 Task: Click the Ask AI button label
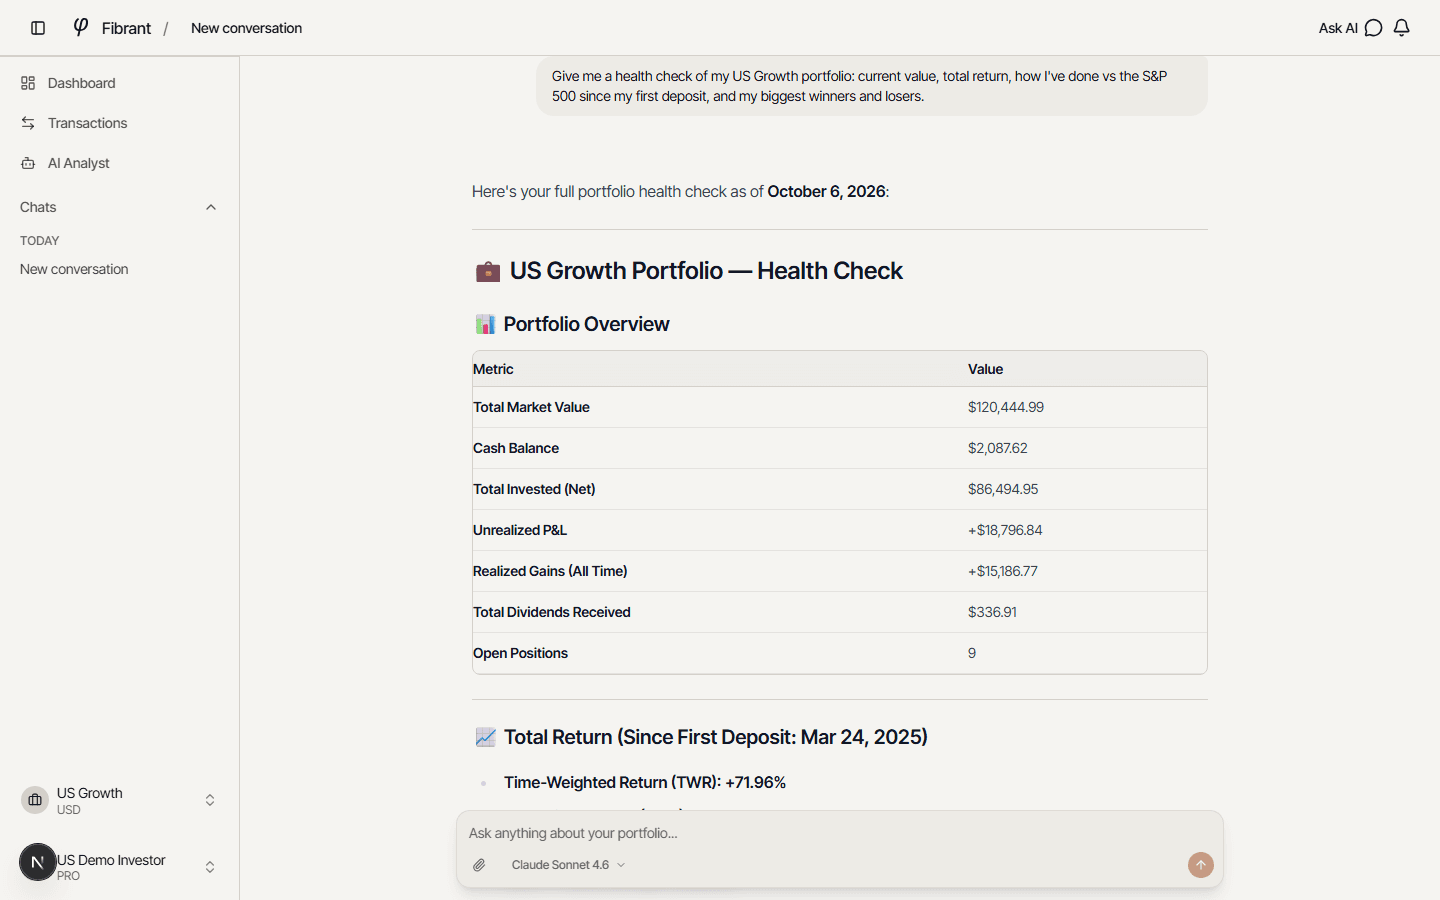[x=1338, y=28]
